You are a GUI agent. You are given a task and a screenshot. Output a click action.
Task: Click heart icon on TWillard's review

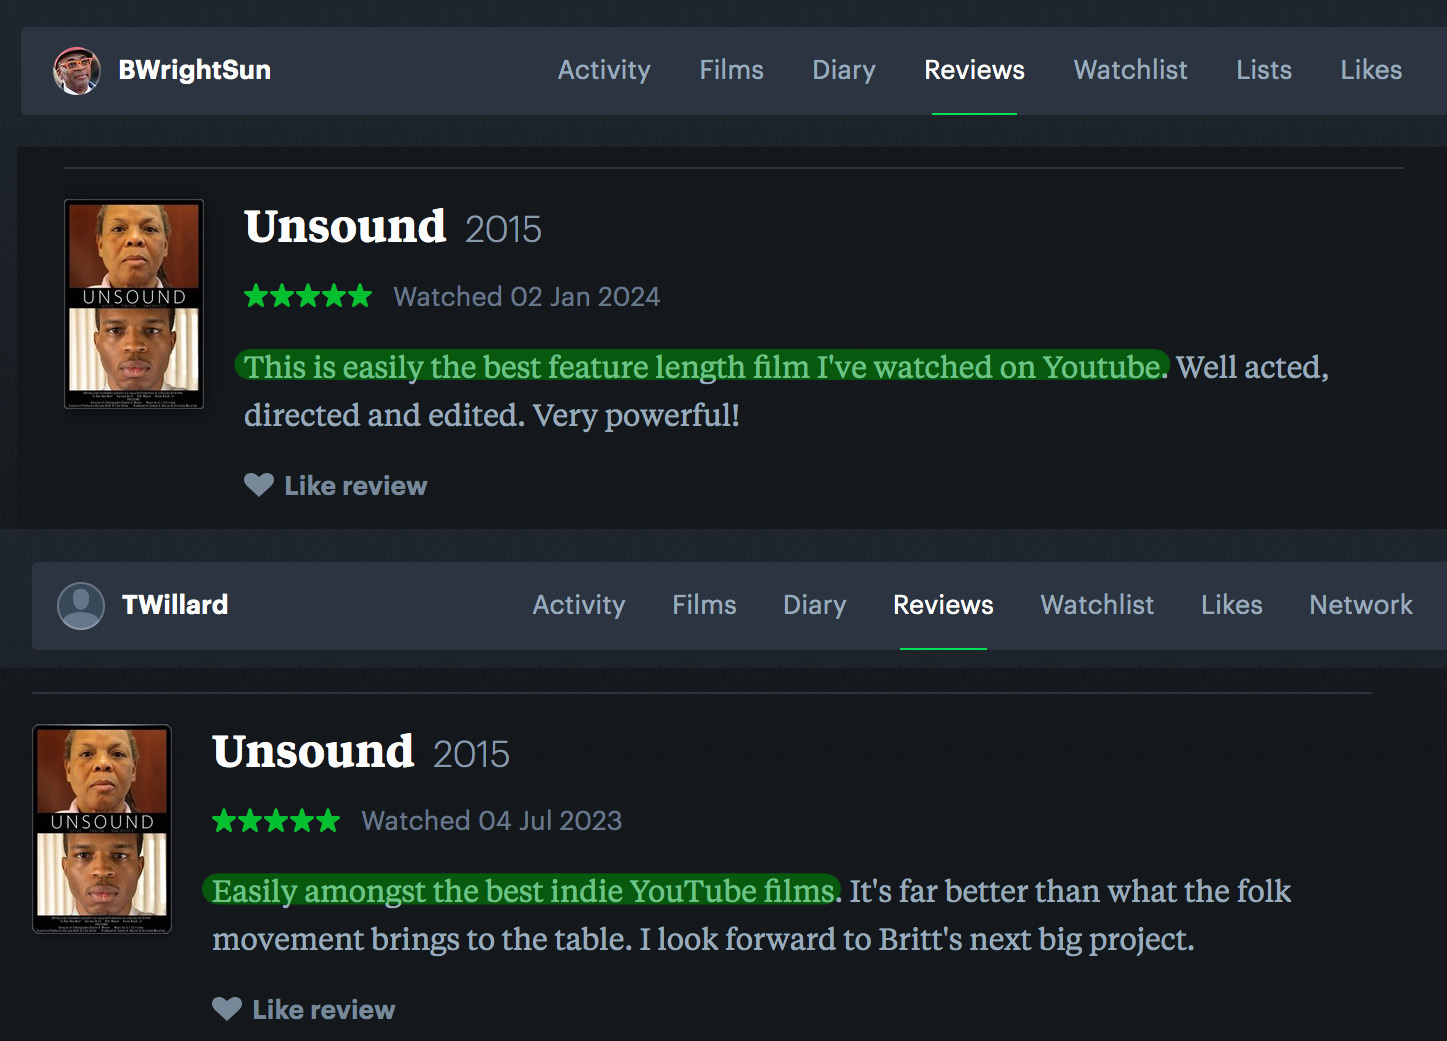227,1009
